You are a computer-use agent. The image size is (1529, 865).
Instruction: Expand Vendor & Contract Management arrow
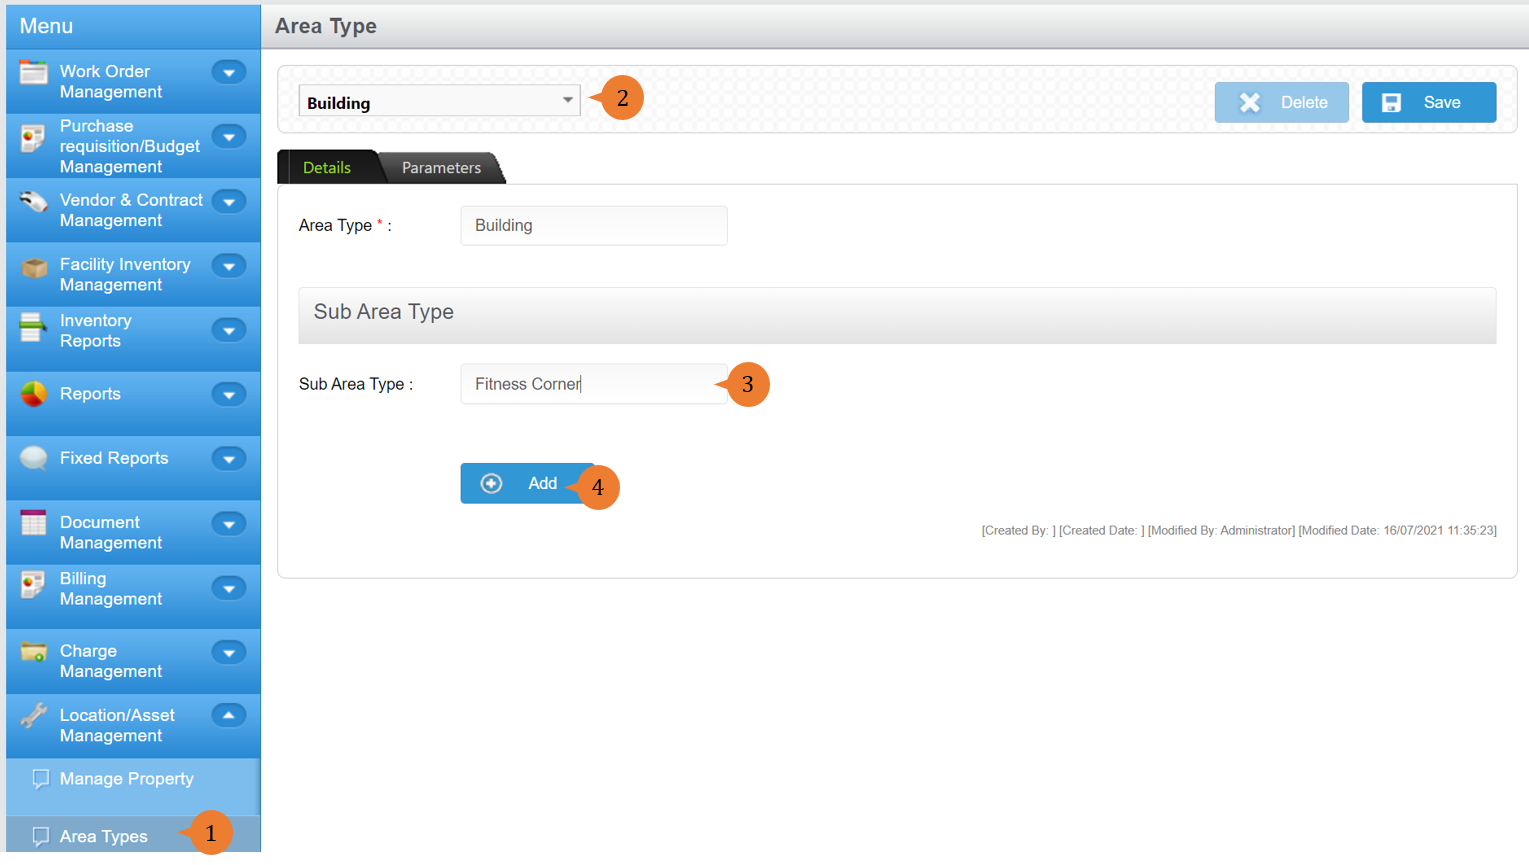229,202
